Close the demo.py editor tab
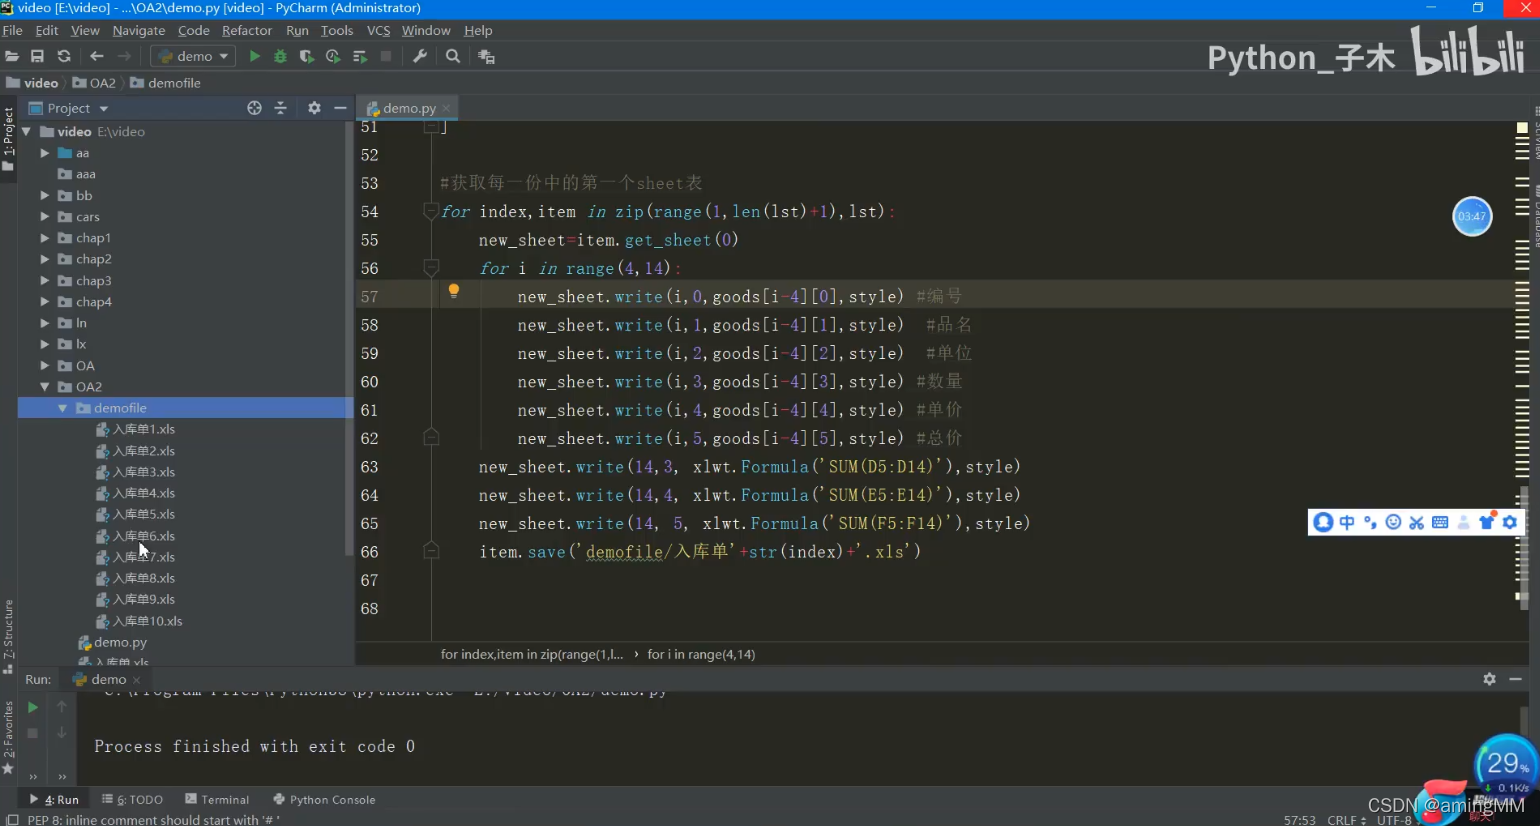1540x826 pixels. pyautogui.click(x=446, y=108)
